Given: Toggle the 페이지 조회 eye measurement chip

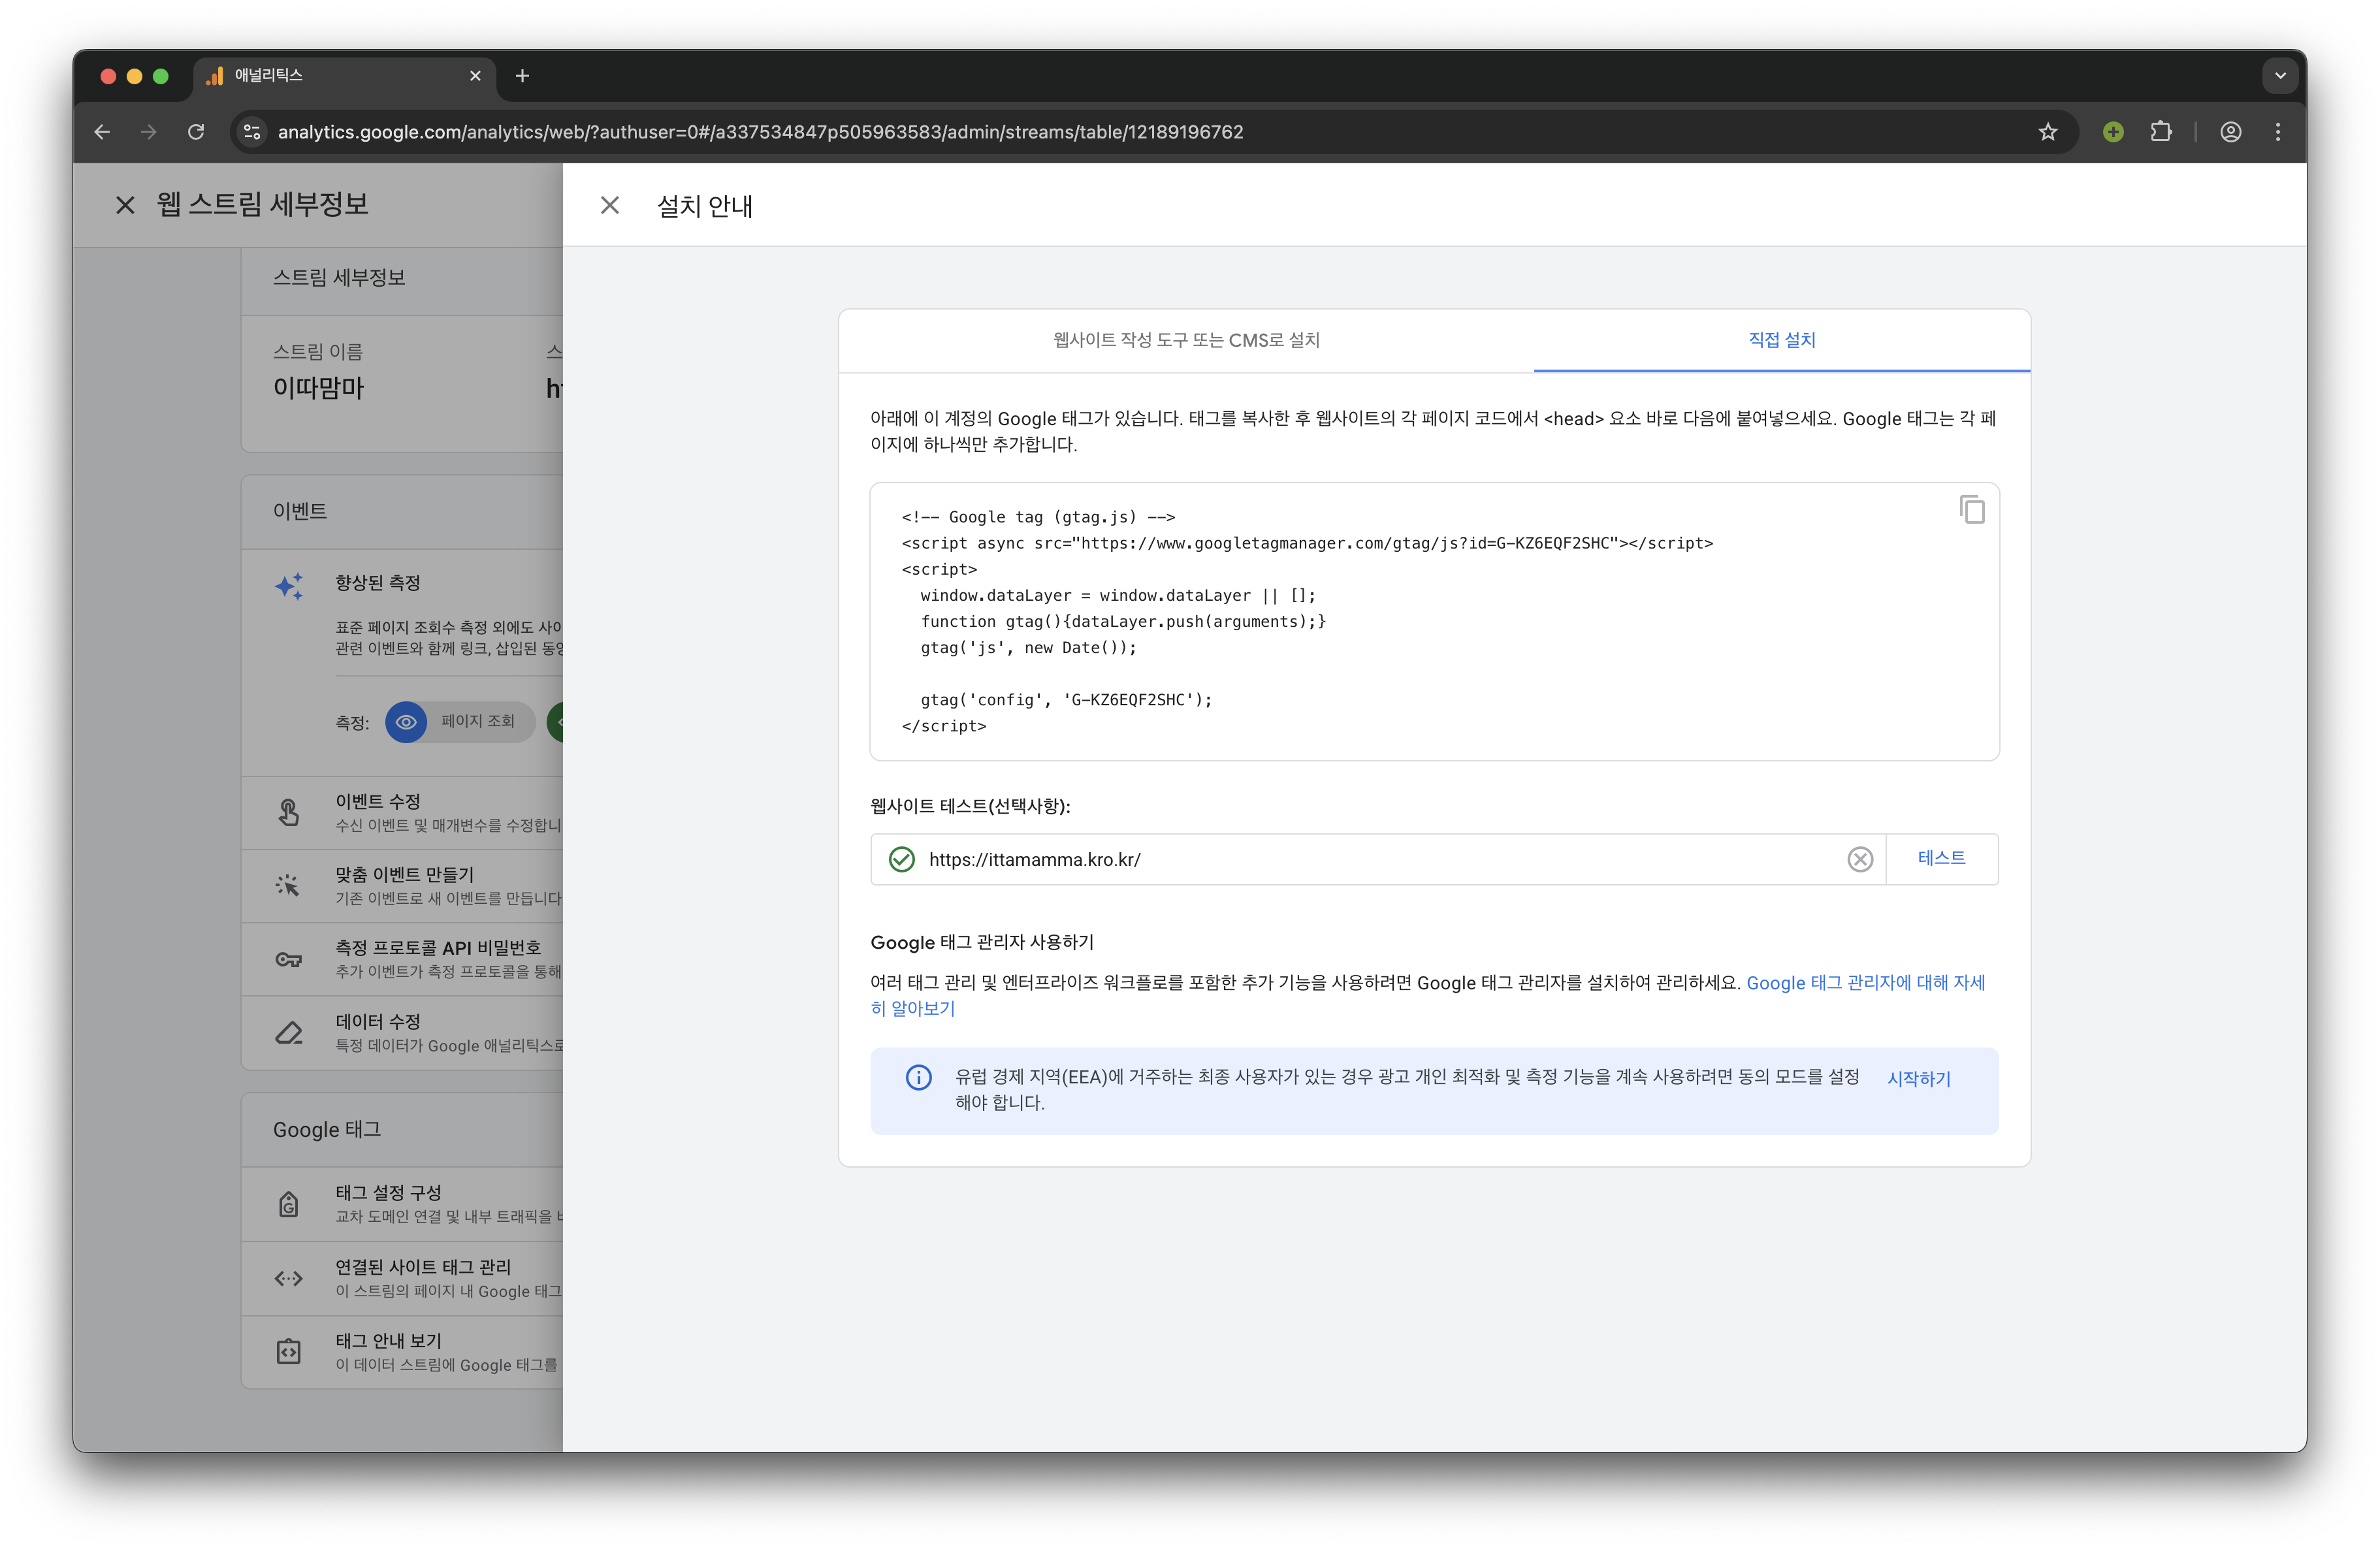Looking at the screenshot, I should tap(460, 722).
